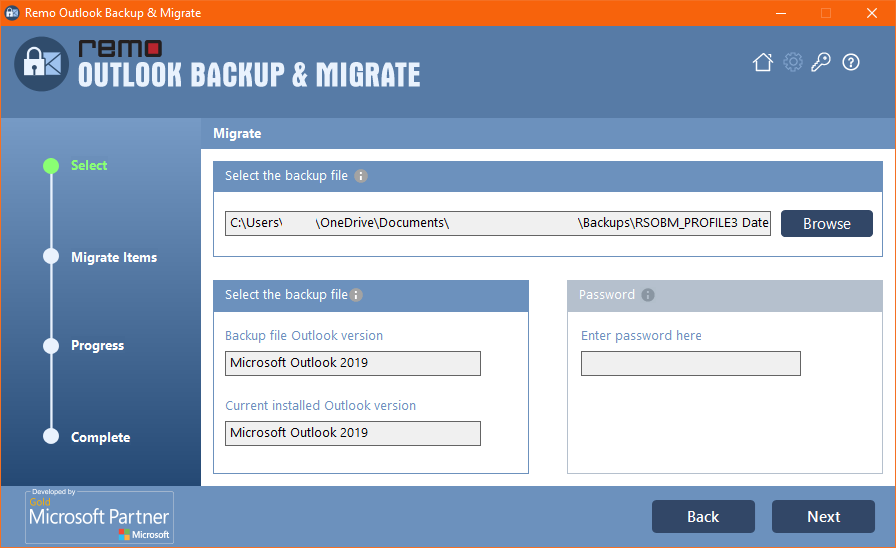Click the info icon next to Password
896x548 pixels.
pyautogui.click(x=648, y=295)
